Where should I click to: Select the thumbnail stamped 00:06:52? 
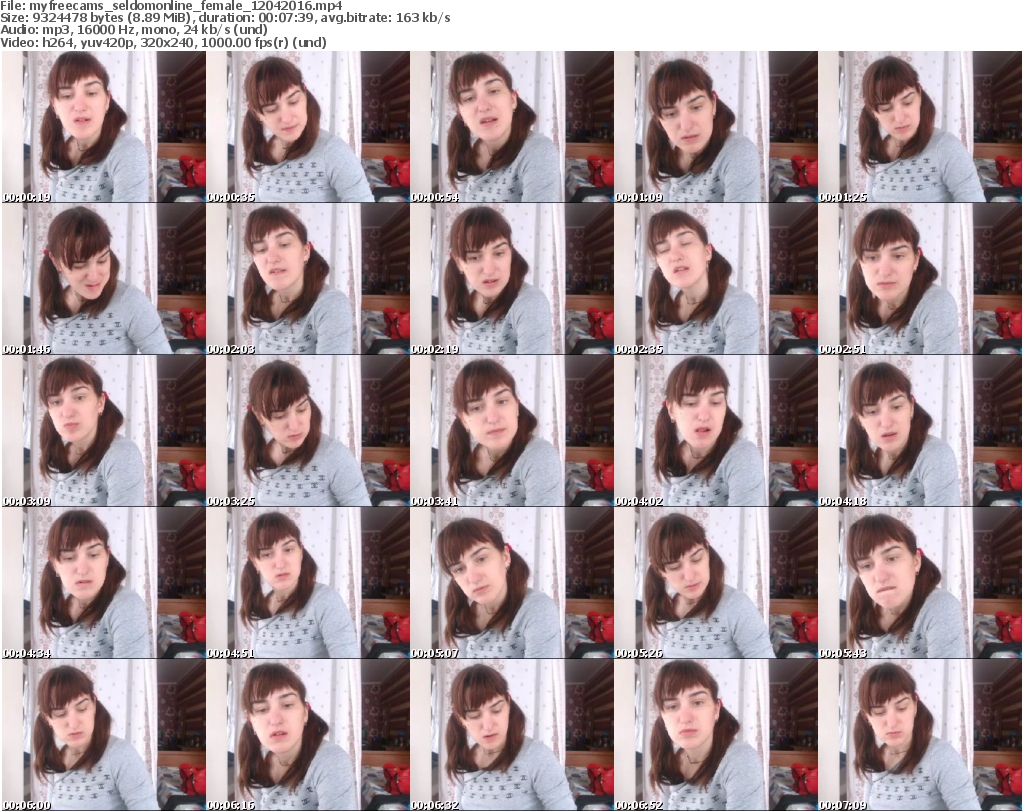716,735
